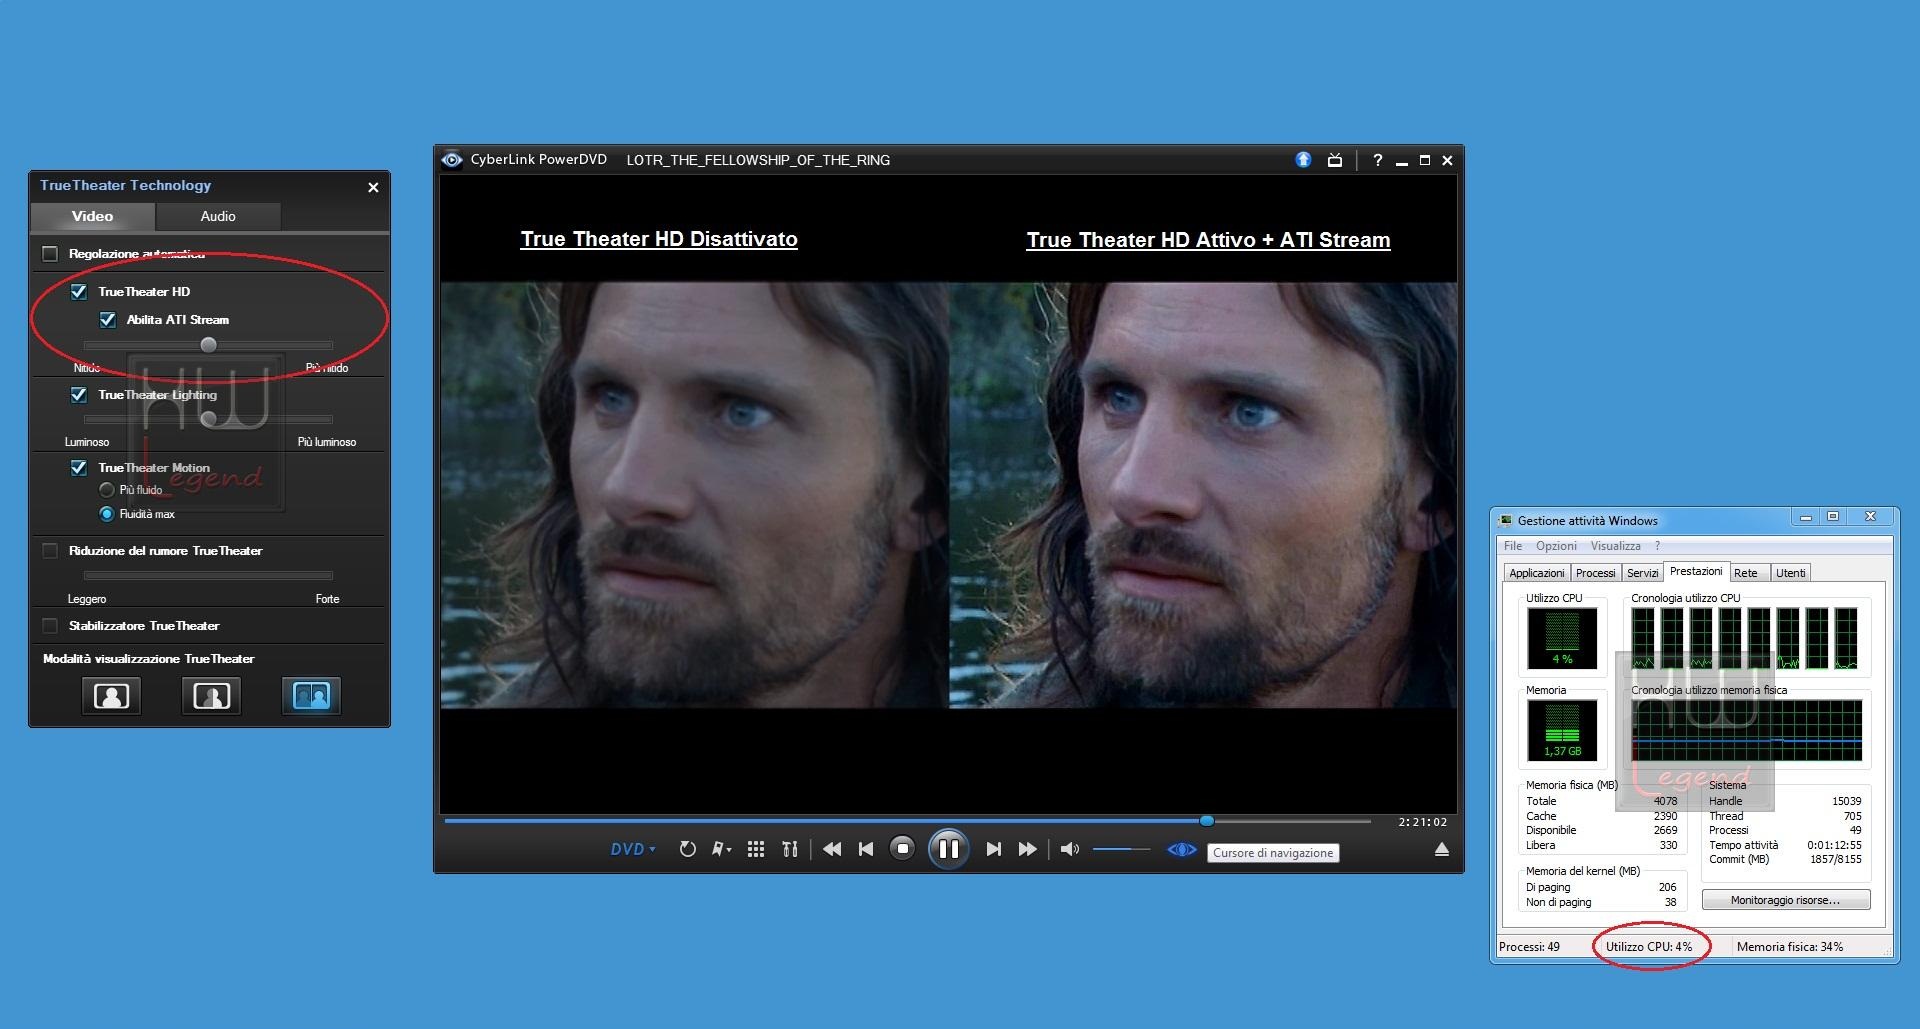Select the full-screen TrueTheater view mode
Viewport: 1920px width, 1029px height.
click(x=111, y=696)
